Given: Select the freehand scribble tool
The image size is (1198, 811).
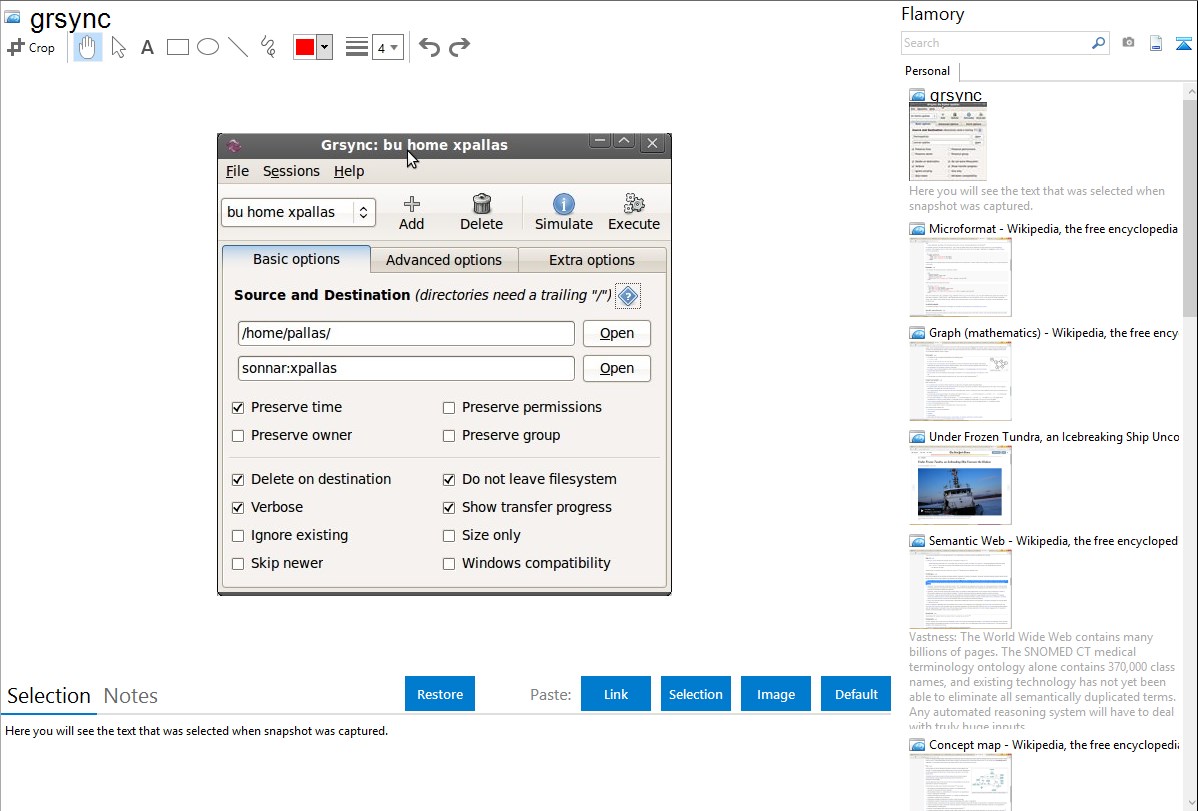Looking at the screenshot, I should tap(268, 47).
